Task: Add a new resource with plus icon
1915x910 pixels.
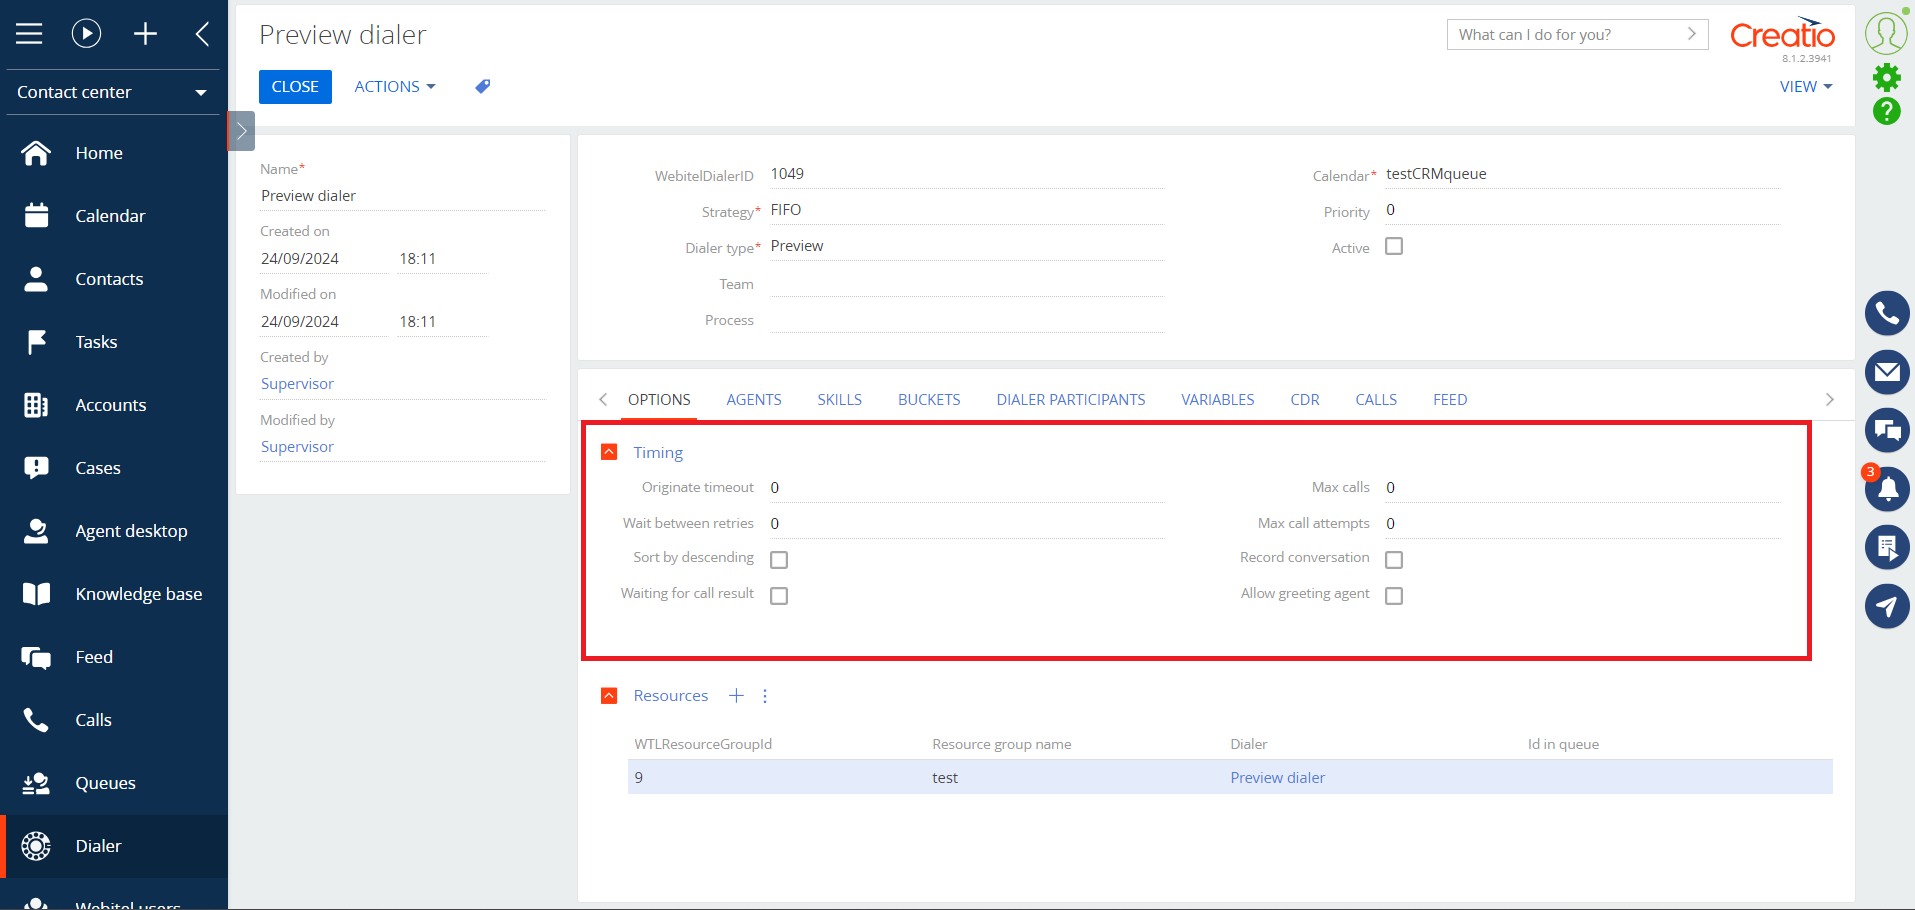Action: 737,696
